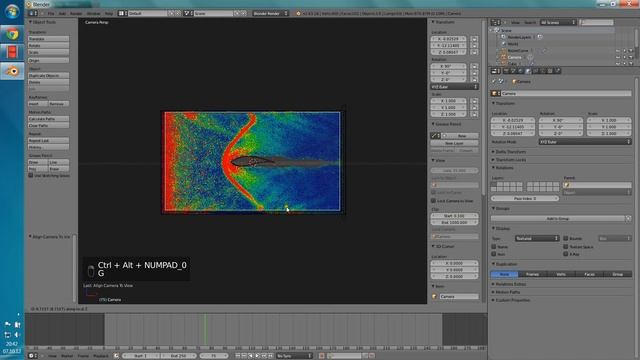The height and width of the screenshot is (360, 640).
Task: Open the Render menu
Action: 76,13
